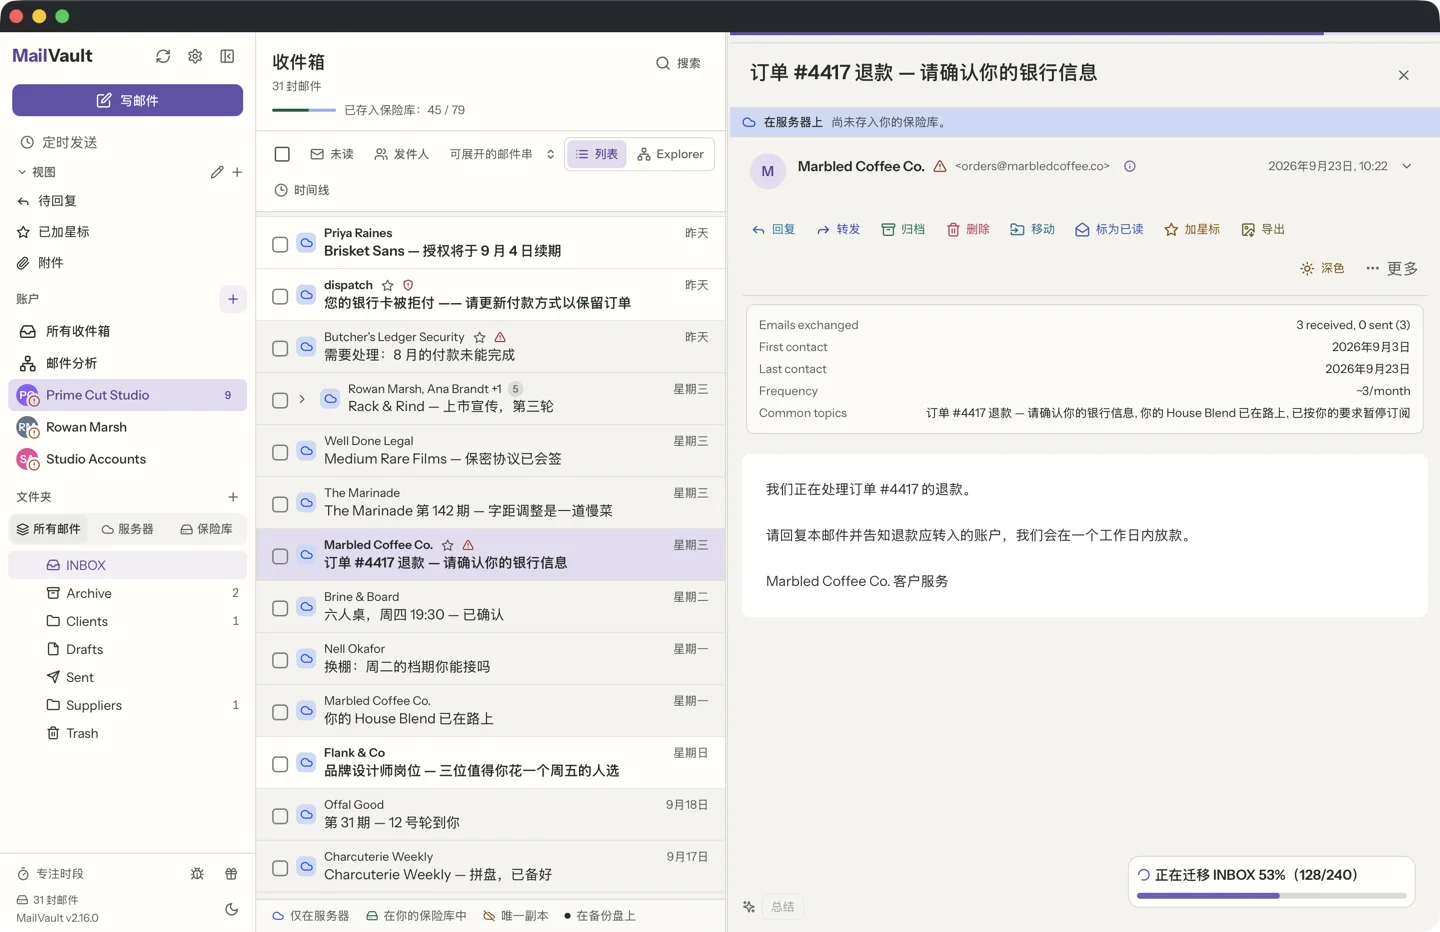Expand email header details chevron

point(1407,166)
